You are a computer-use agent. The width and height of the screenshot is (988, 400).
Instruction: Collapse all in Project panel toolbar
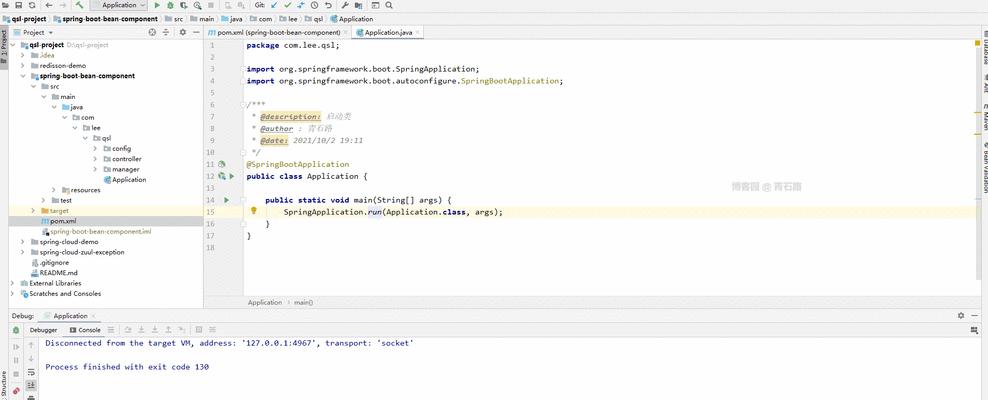166,32
